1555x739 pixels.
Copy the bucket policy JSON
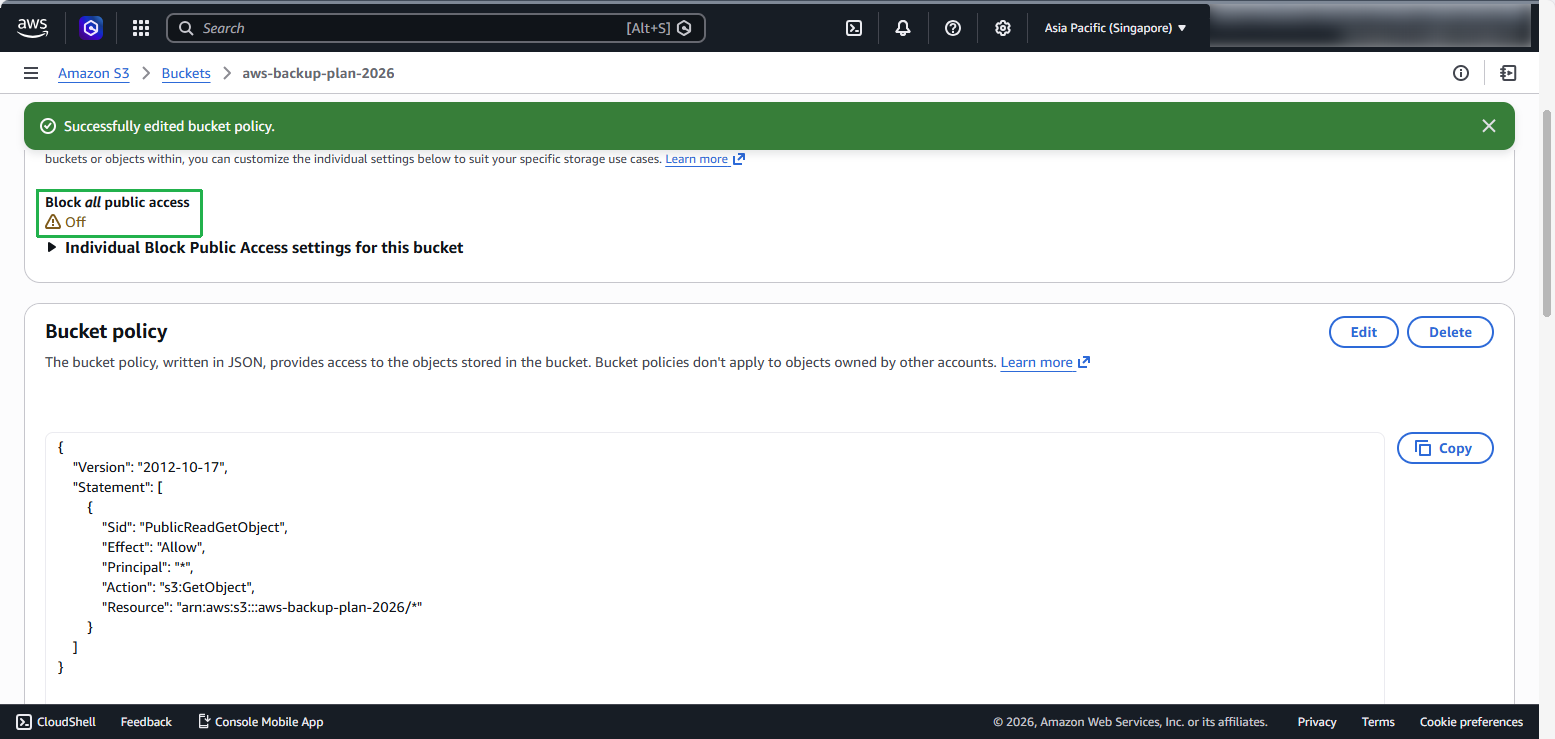click(1445, 448)
